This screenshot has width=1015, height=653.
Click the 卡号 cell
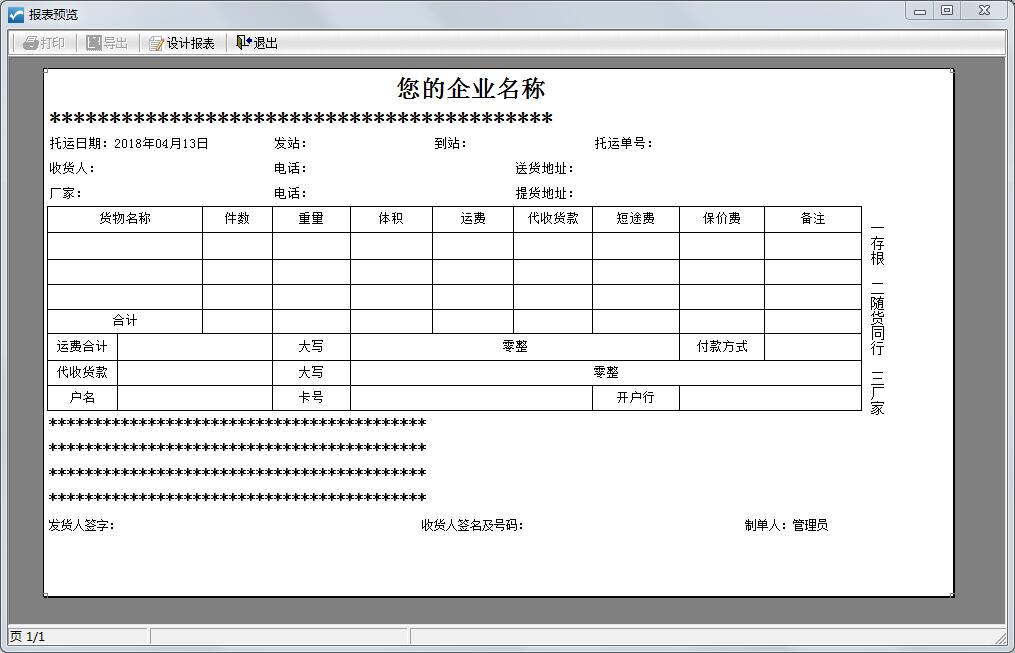pyautogui.click(x=311, y=398)
